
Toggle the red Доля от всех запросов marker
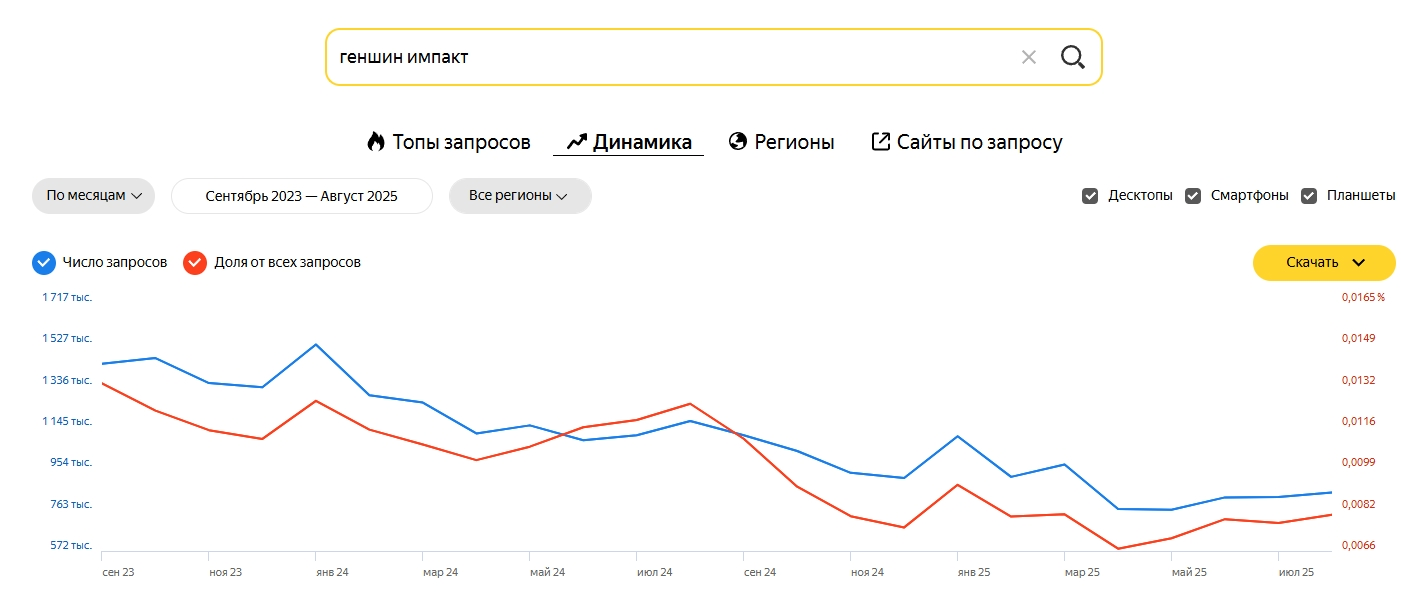click(194, 263)
